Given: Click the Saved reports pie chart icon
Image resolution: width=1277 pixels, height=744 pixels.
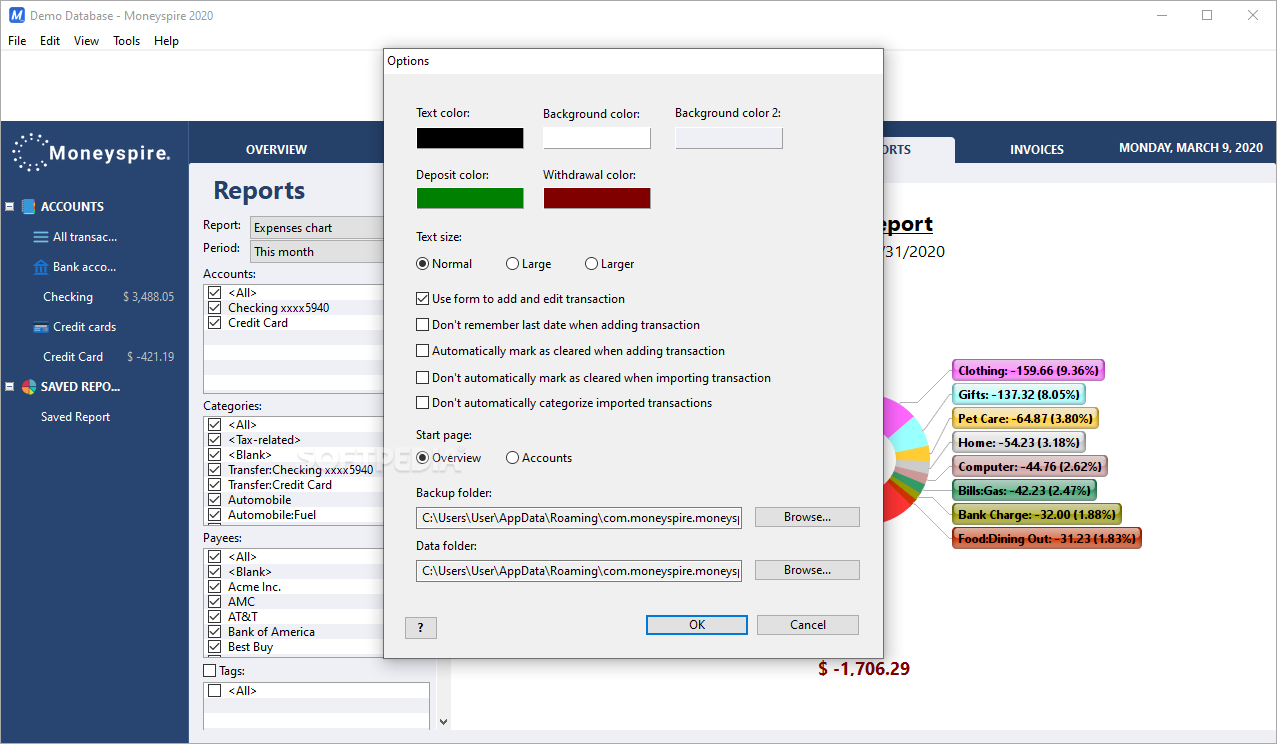Looking at the screenshot, I should 28,387.
